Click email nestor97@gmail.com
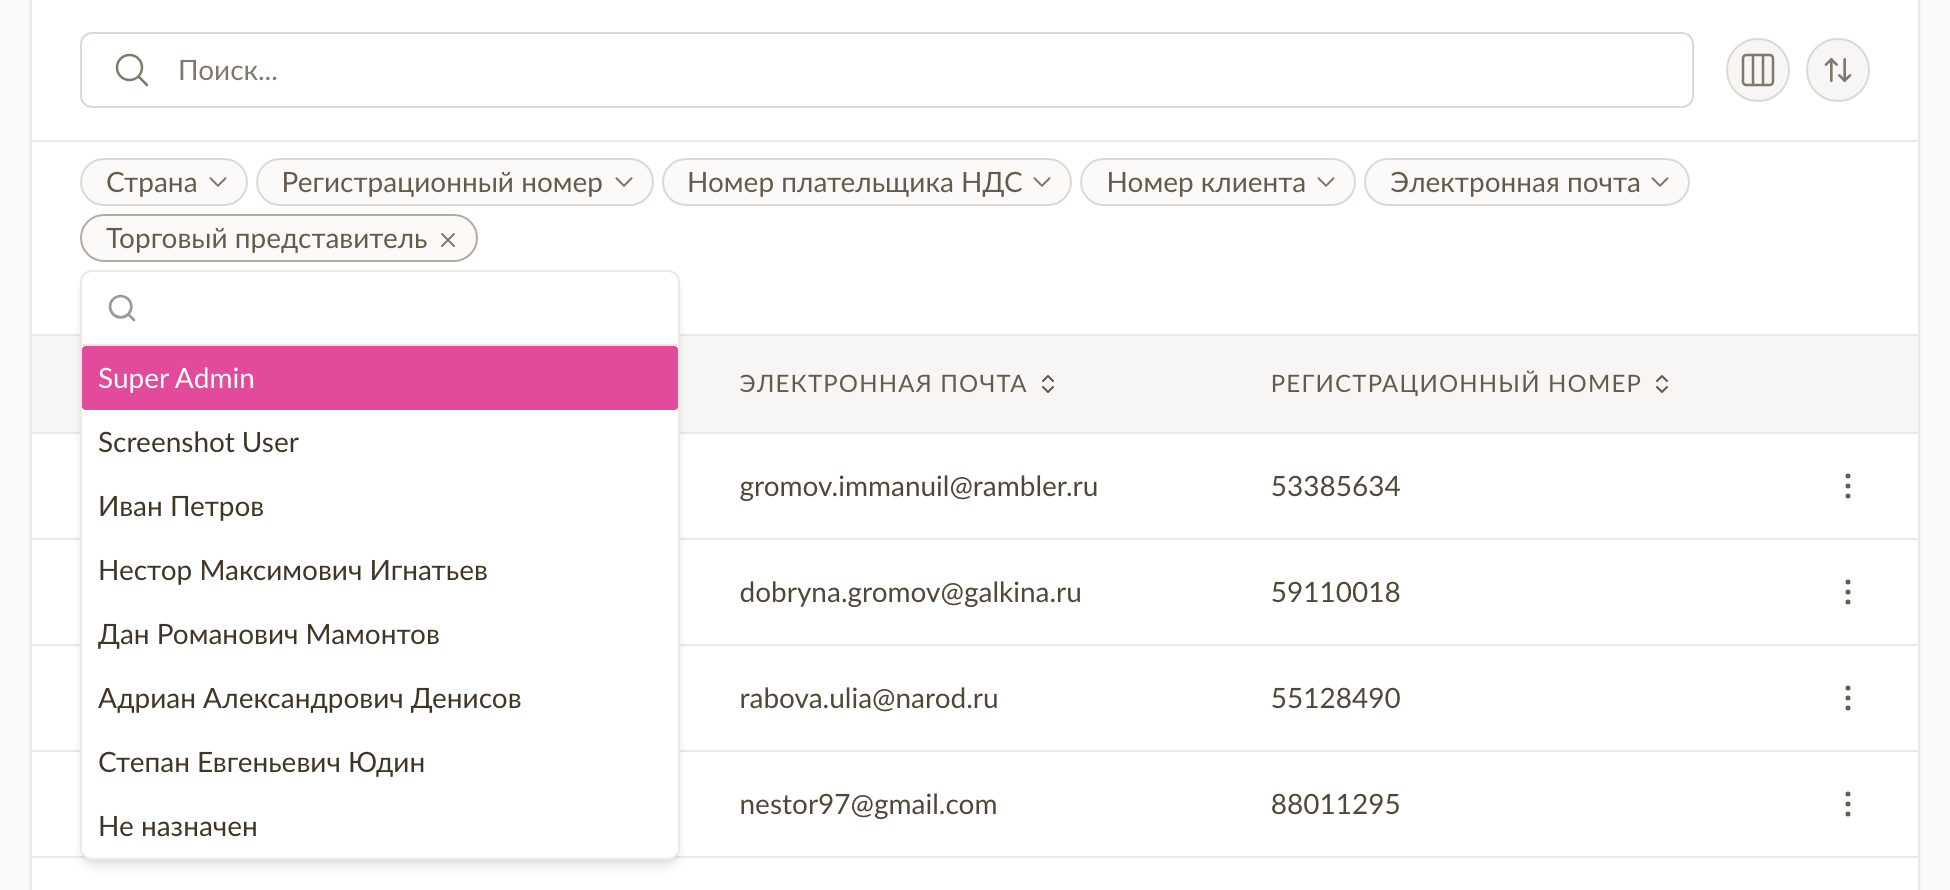The image size is (1950, 890). pos(868,805)
